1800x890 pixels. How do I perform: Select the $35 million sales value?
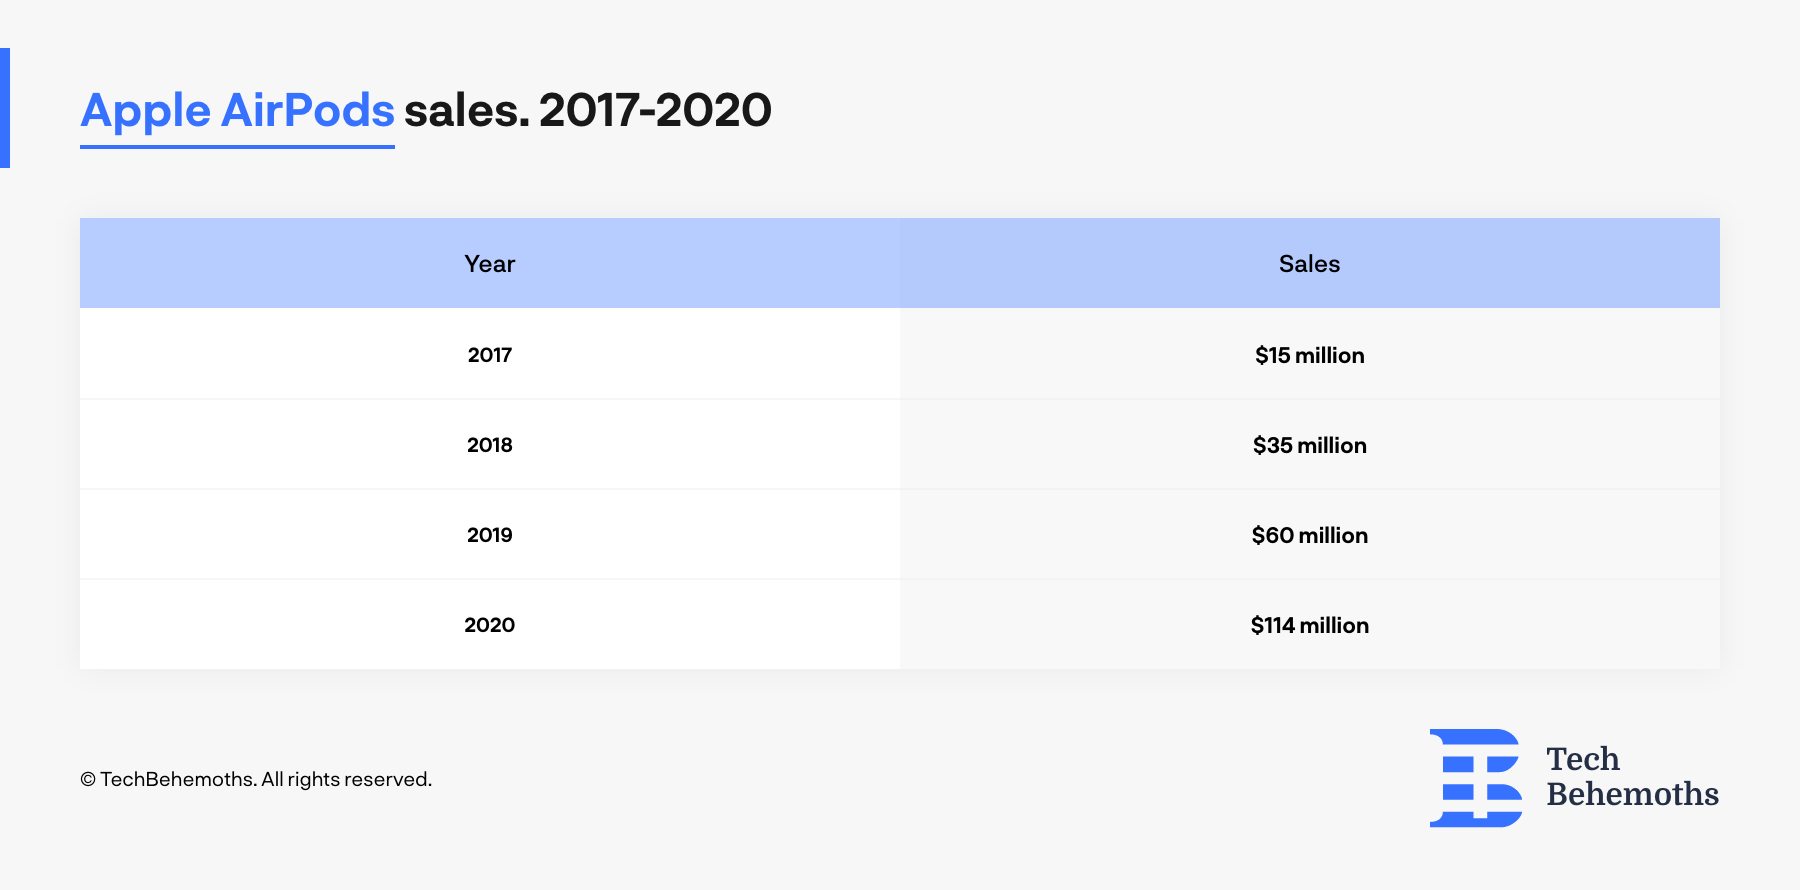click(1310, 445)
